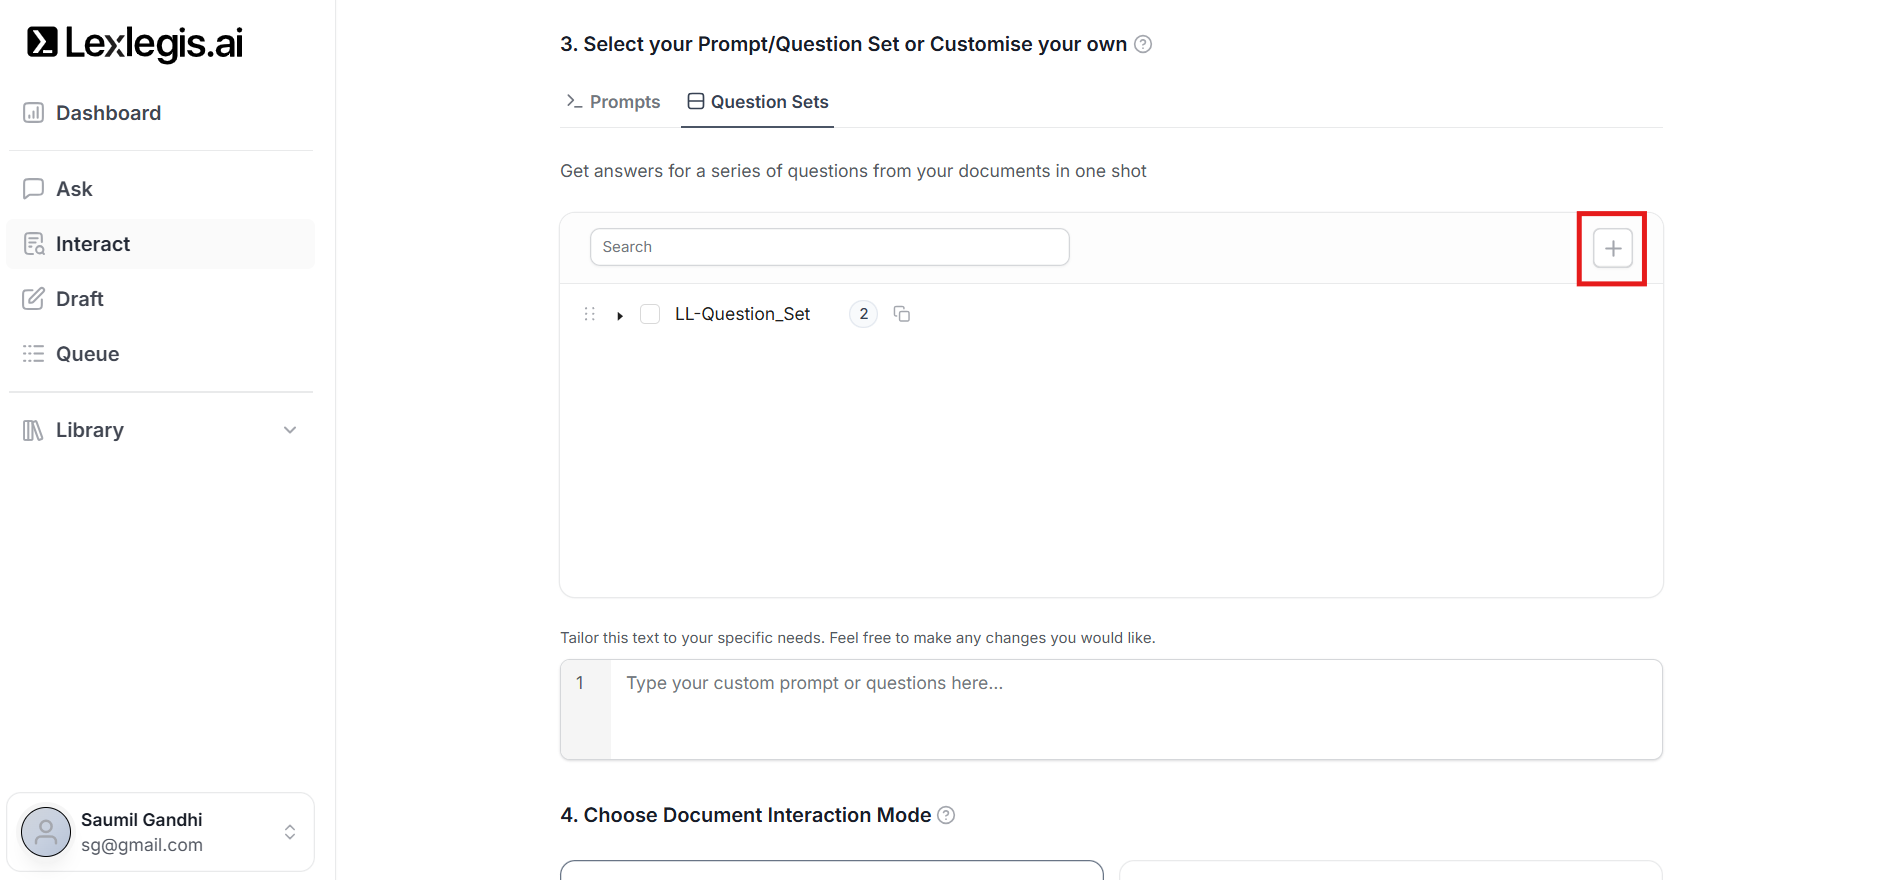
Task: Navigate to the Draft section
Action: click(79, 299)
